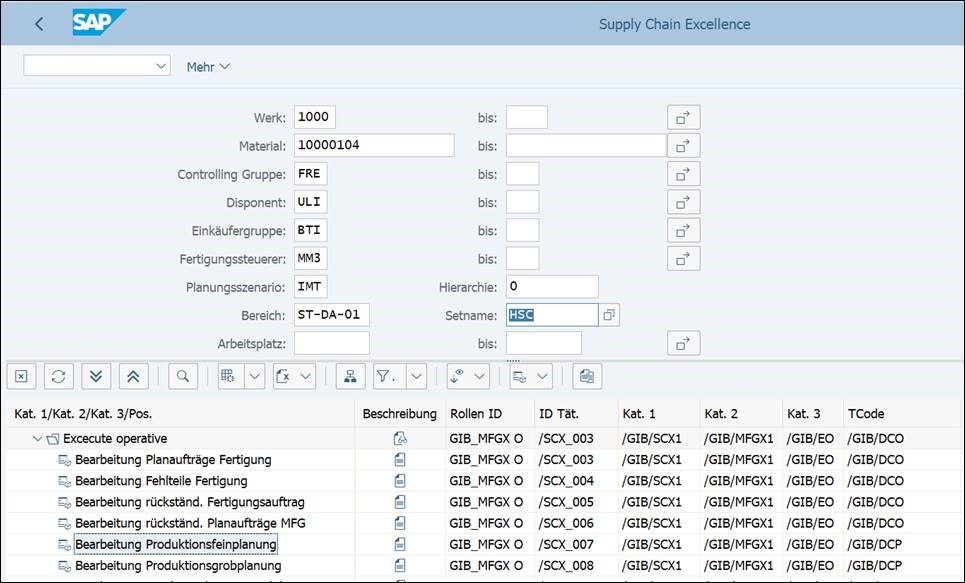The width and height of the screenshot is (965, 583).
Task: Click the refresh icon in the toolbar
Action: pos(59,376)
